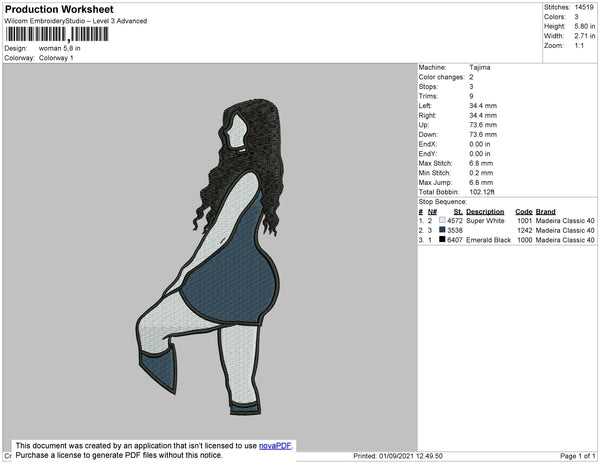The height and width of the screenshot is (464, 600).
Task: Select the Total Bobbin value 102.12ft
Action: click(482, 192)
